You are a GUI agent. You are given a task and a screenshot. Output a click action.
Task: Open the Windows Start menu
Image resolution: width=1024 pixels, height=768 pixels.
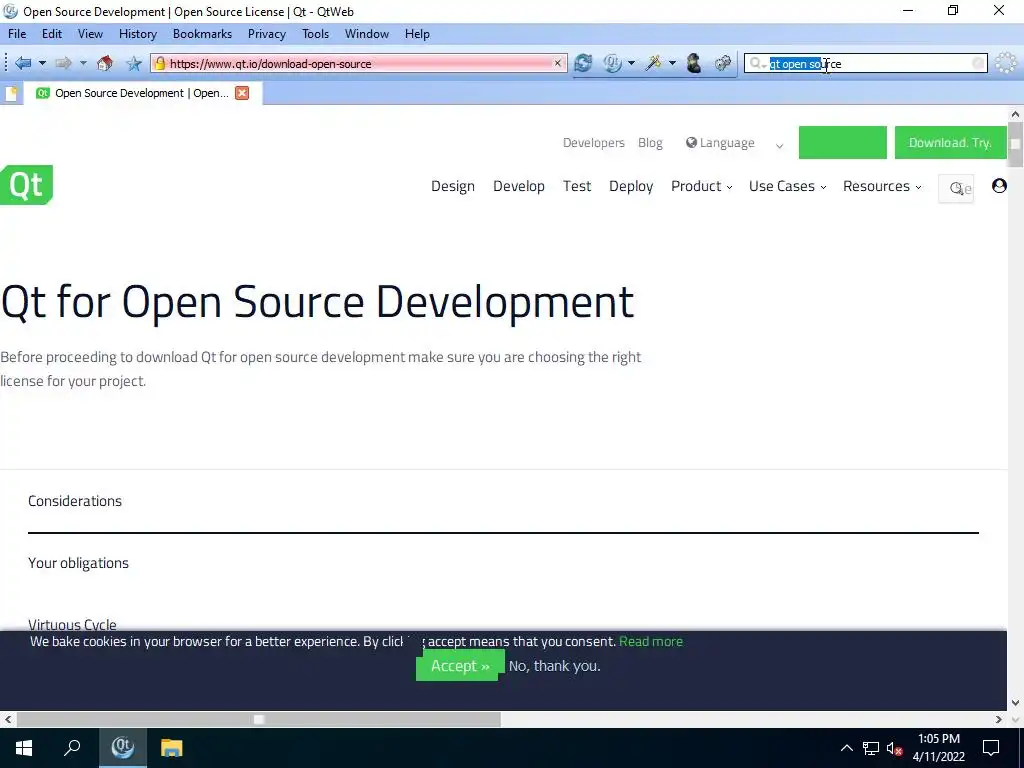[x=24, y=748]
